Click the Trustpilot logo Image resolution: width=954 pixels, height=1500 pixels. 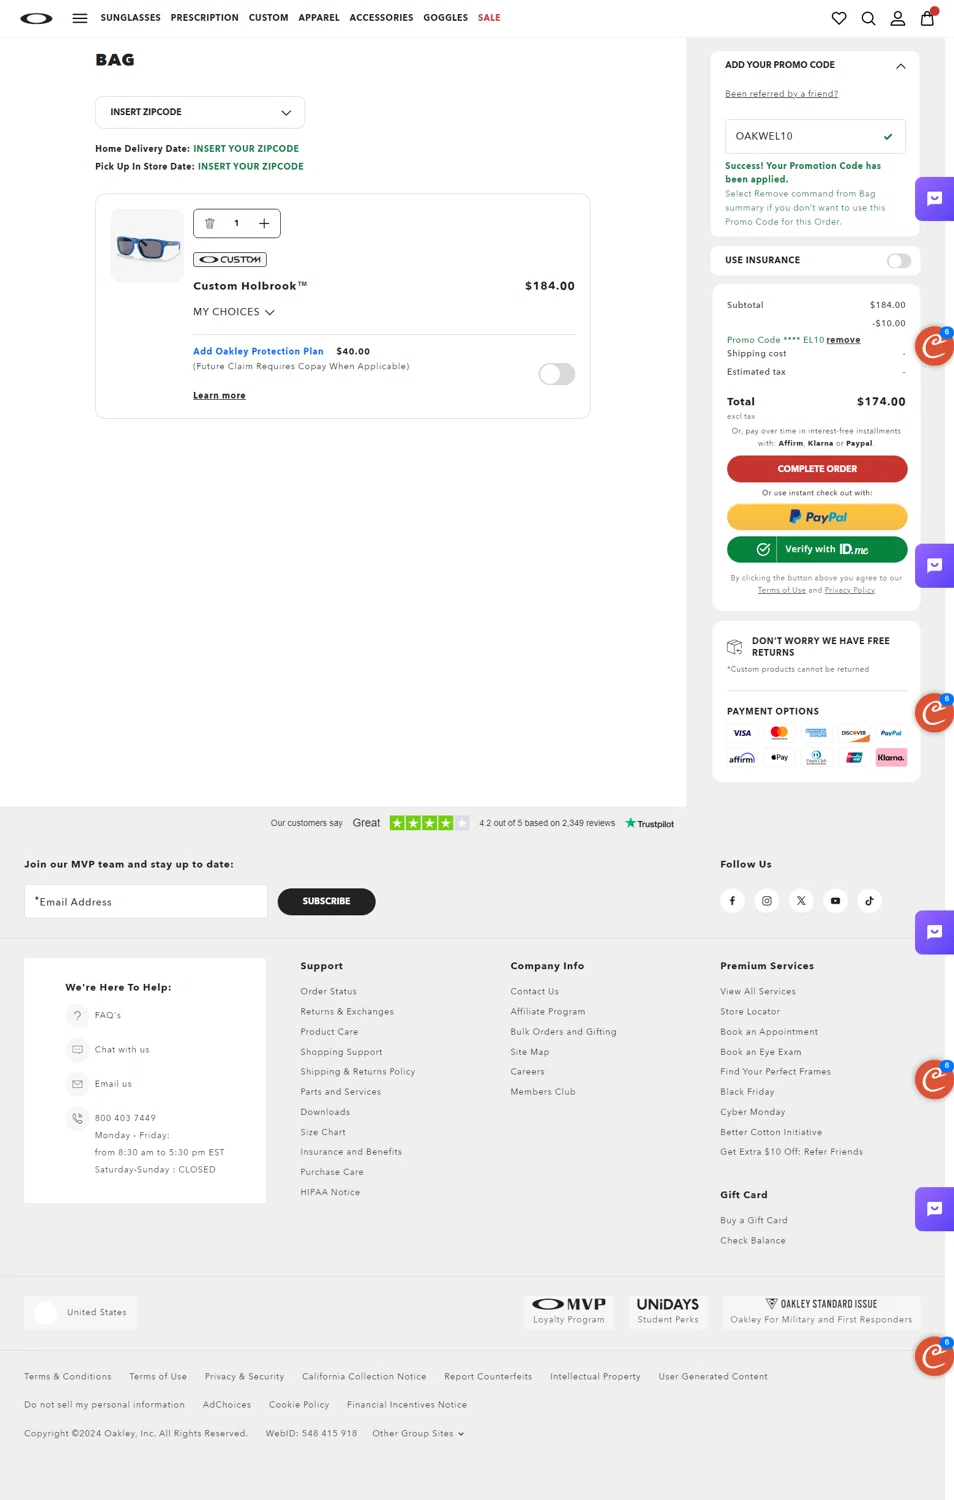[x=650, y=823]
